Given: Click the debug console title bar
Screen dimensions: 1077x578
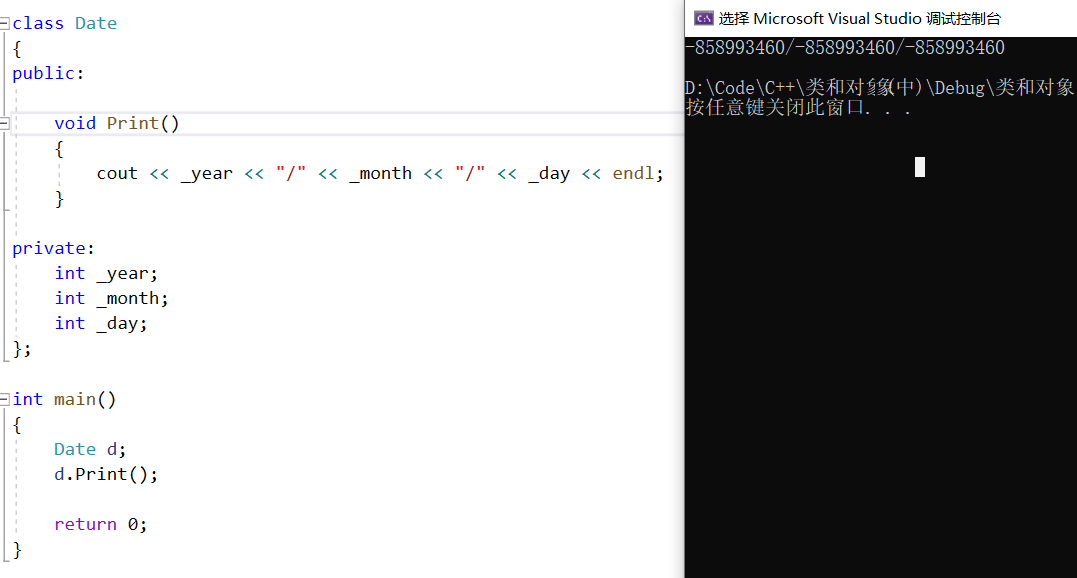Looking at the screenshot, I should tap(880, 16).
